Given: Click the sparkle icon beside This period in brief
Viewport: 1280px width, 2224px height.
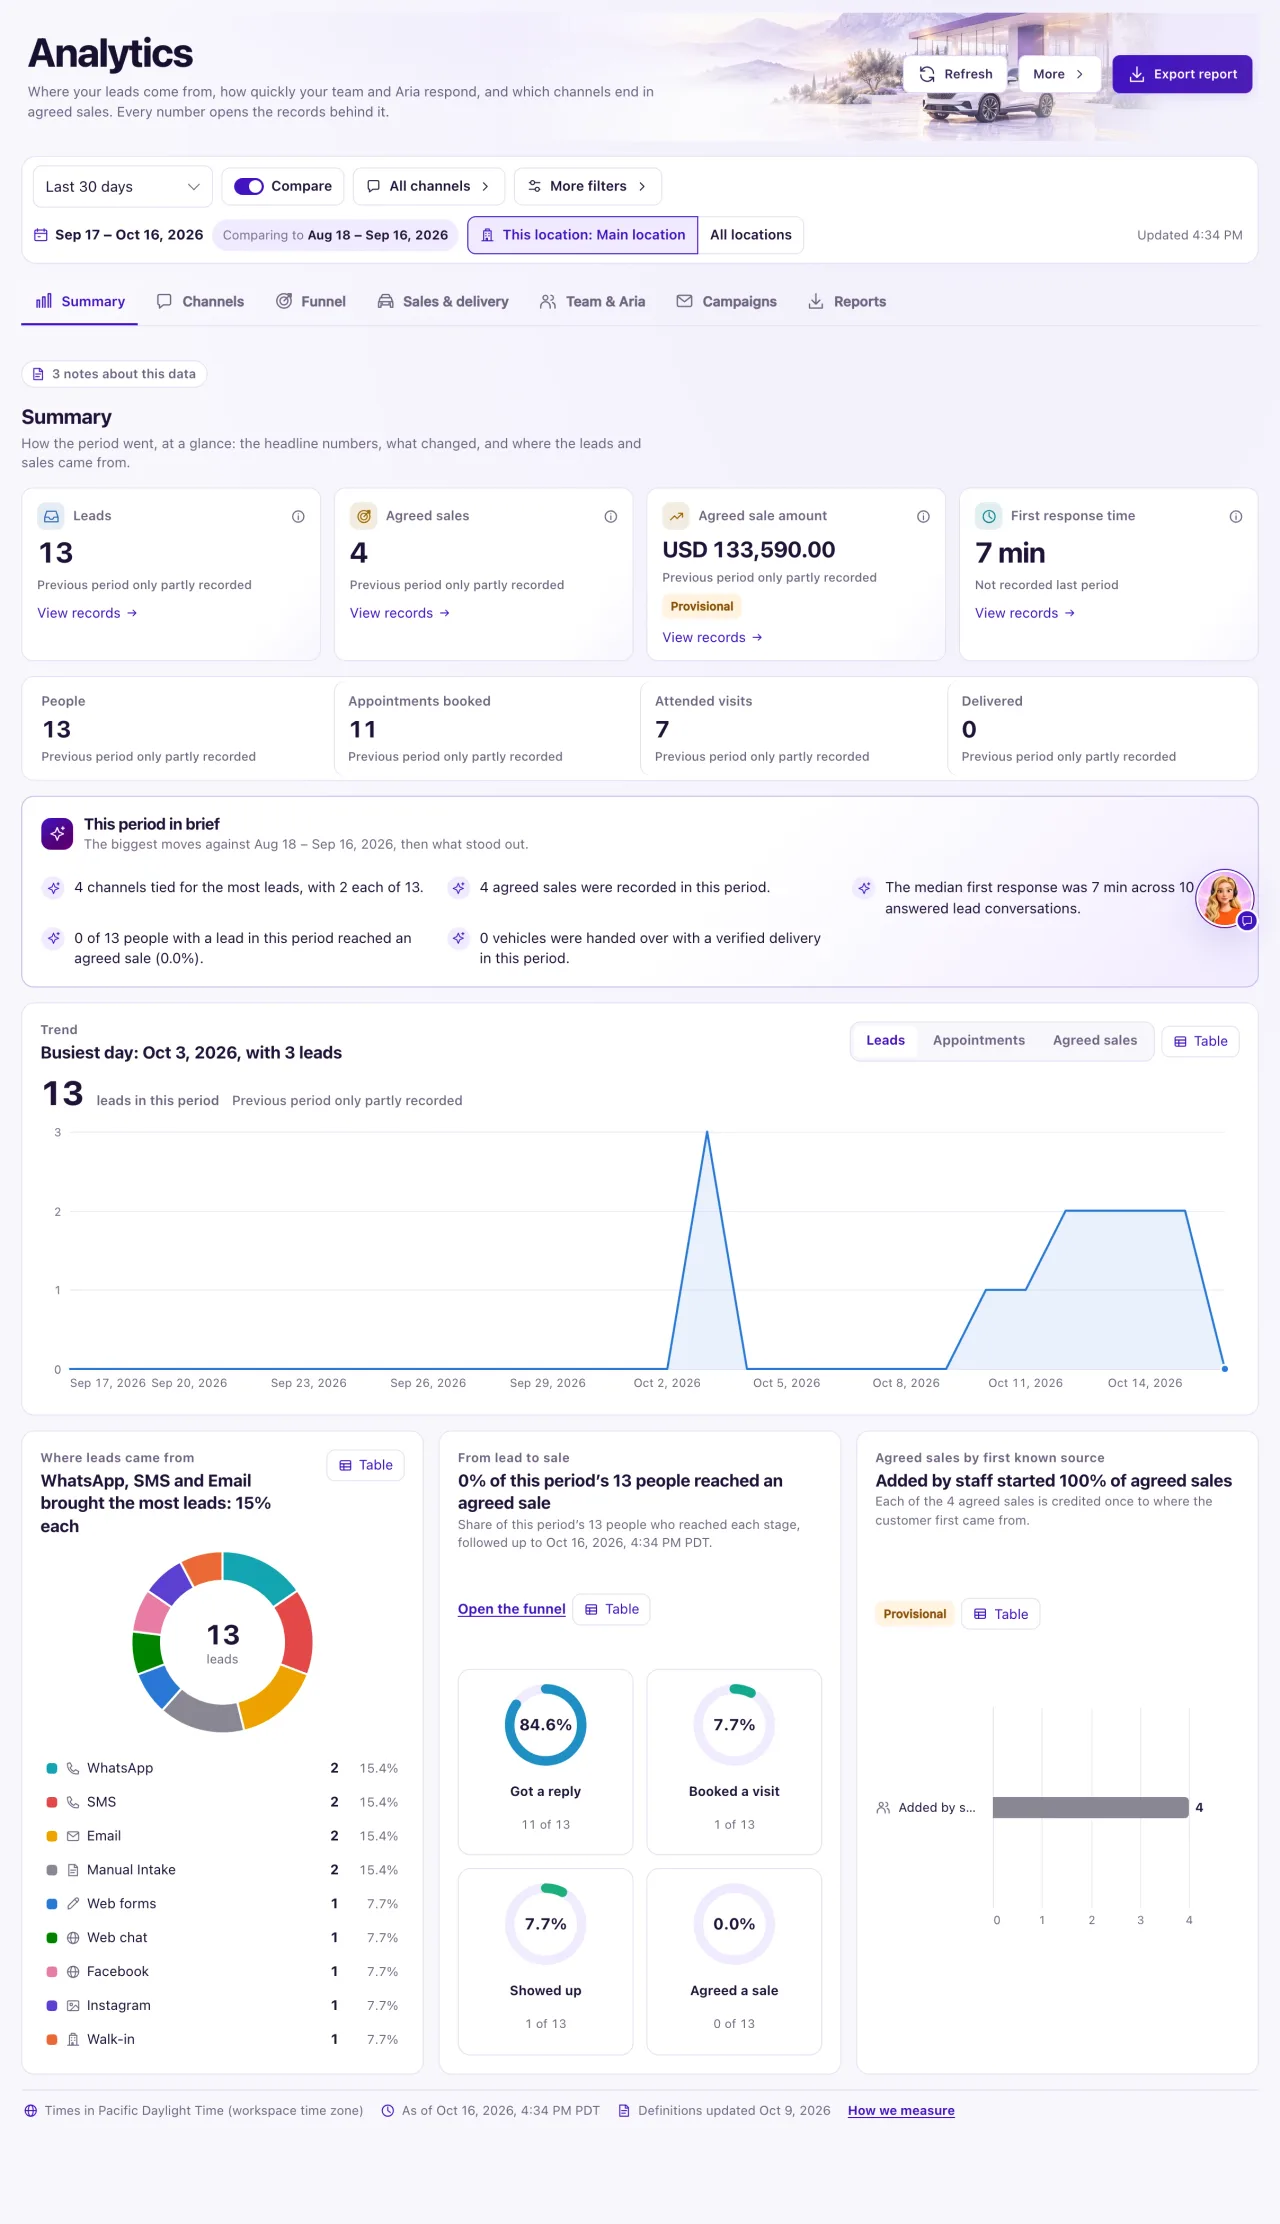Looking at the screenshot, I should pos(57,833).
